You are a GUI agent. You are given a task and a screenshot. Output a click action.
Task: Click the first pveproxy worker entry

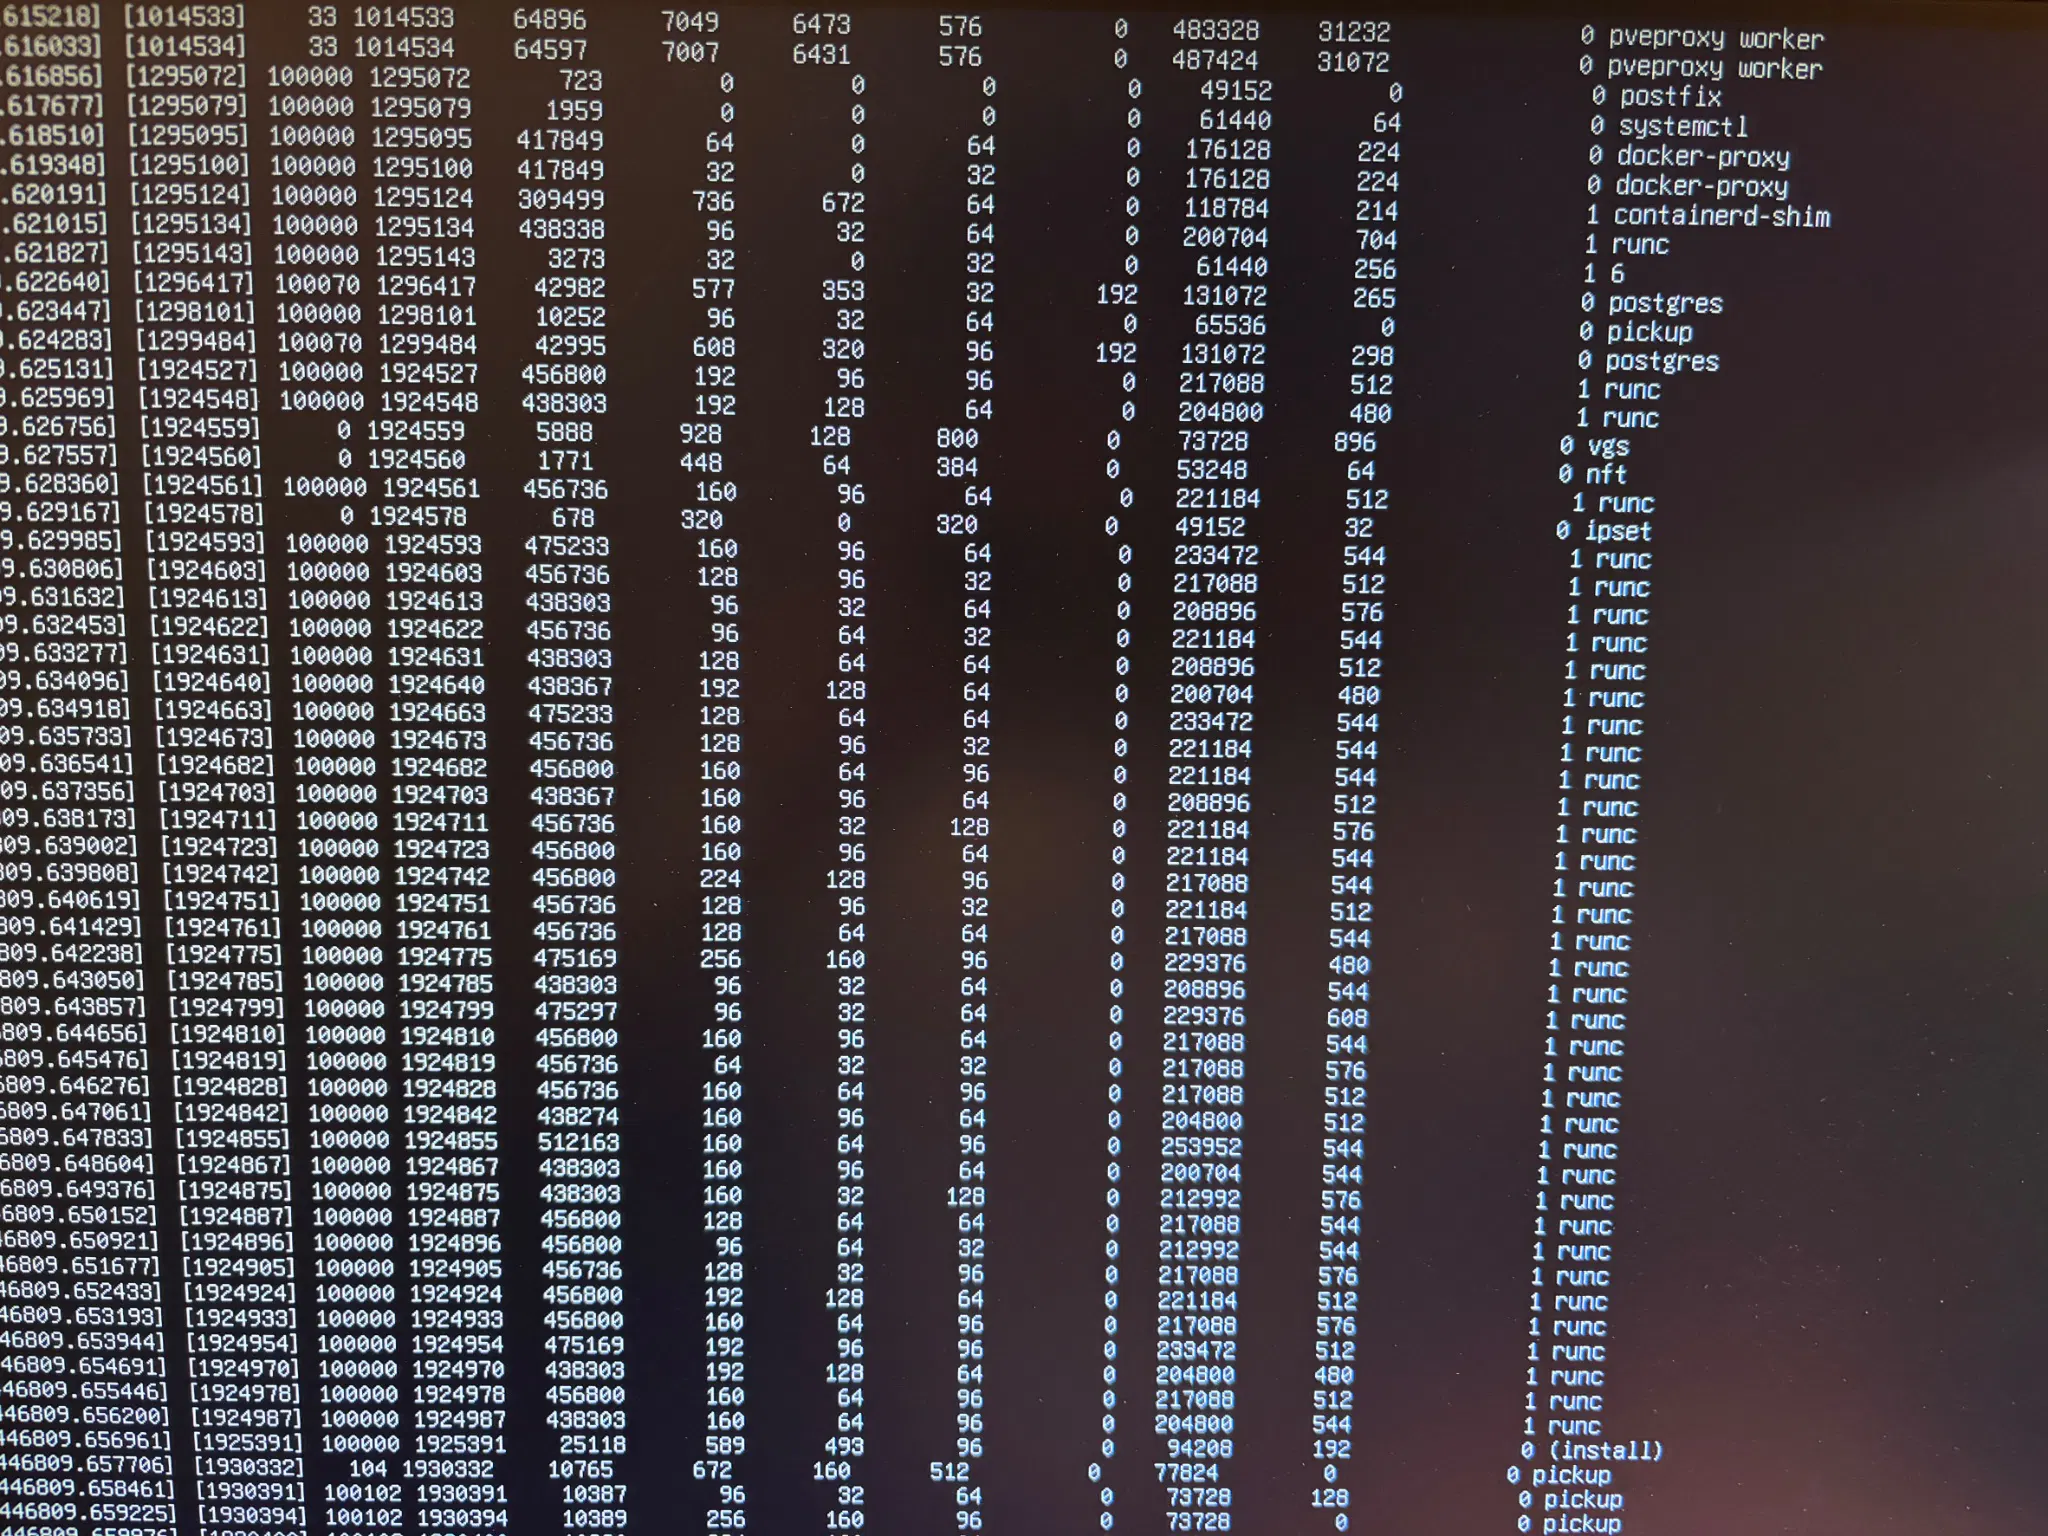tap(1715, 39)
